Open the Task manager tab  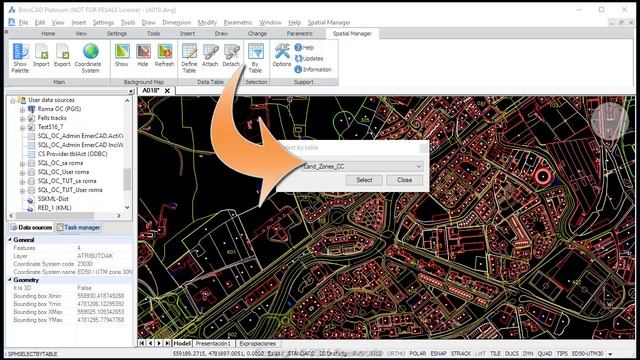(78, 227)
